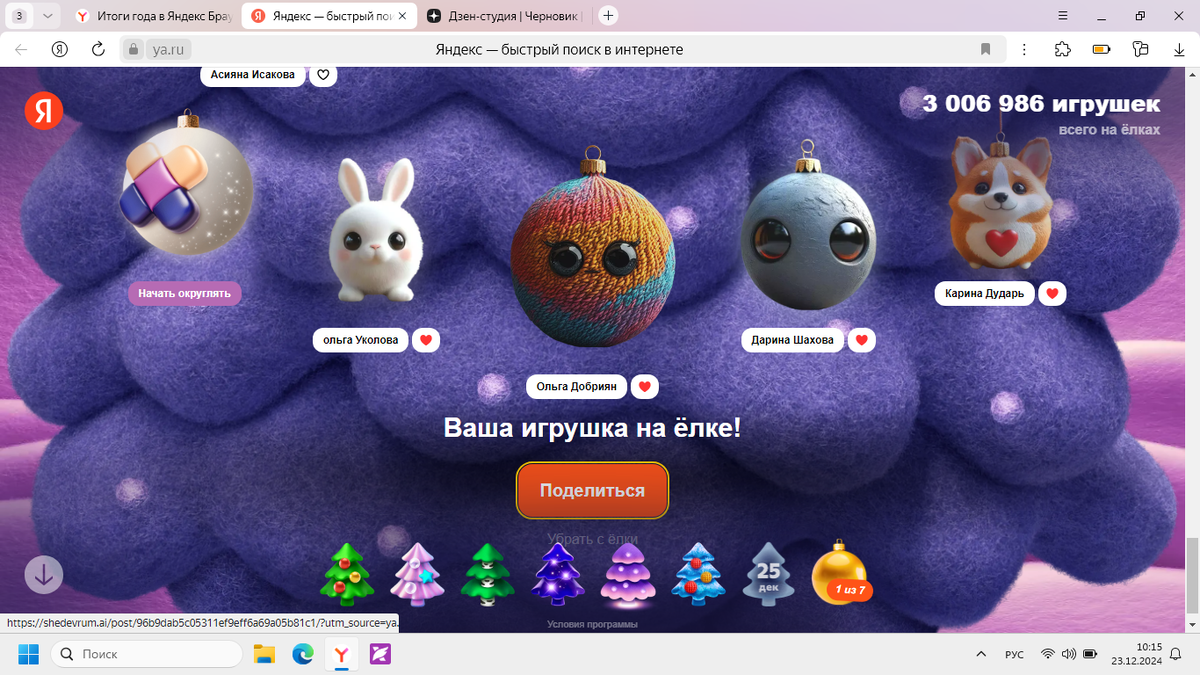This screenshot has width=1200, height=675.
Task: Go back with the browser back arrow
Action: click(x=21, y=49)
